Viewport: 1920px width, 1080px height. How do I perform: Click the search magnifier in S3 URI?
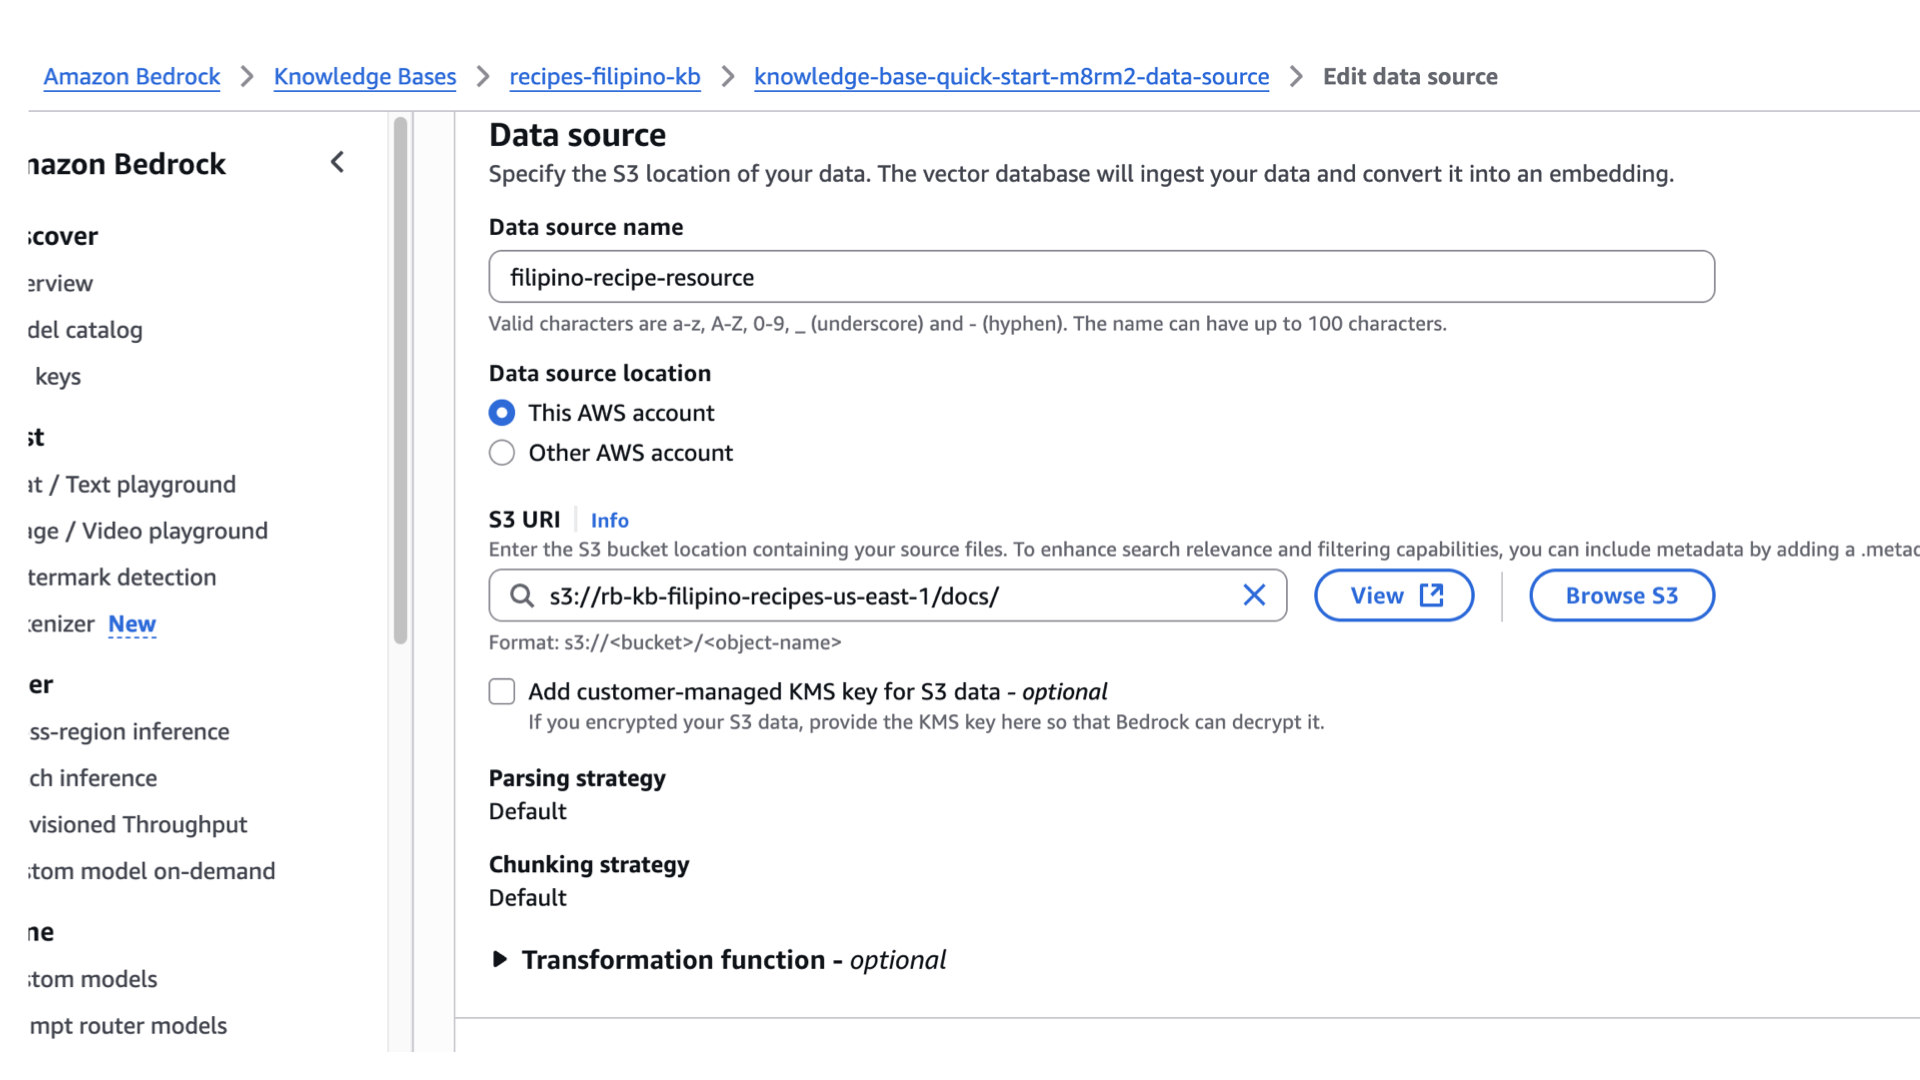[x=521, y=596]
